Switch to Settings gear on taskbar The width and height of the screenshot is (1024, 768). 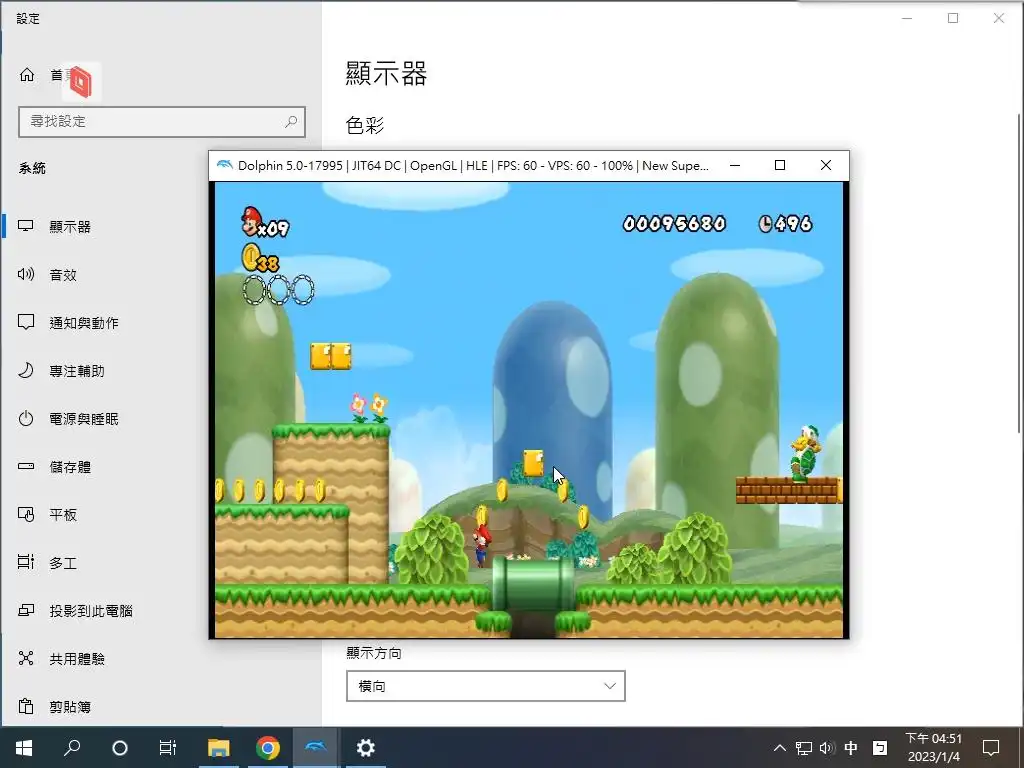pyautogui.click(x=365, y=748)
